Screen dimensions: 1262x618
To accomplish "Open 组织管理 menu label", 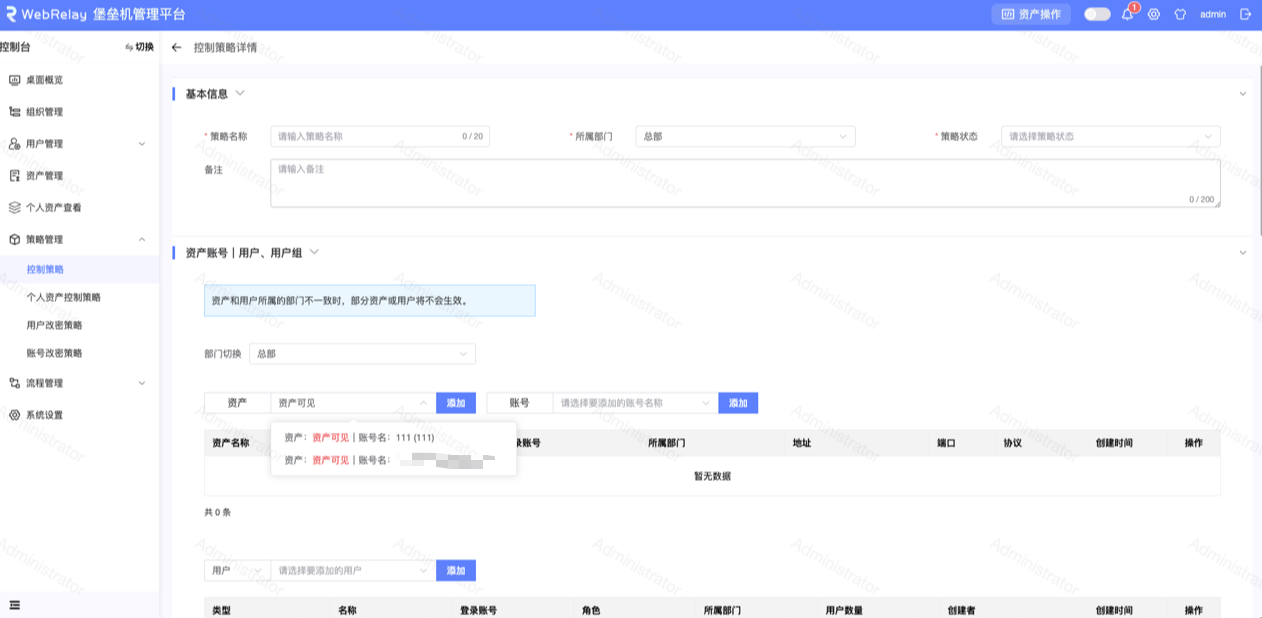I will (44, 112).
